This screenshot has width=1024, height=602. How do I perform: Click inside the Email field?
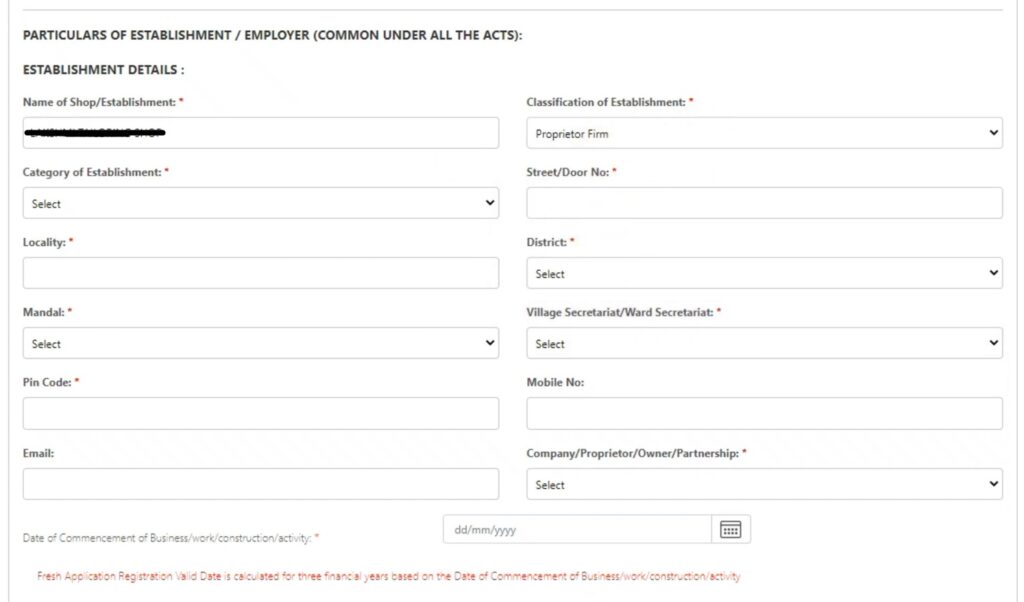(x=261, y=484)
